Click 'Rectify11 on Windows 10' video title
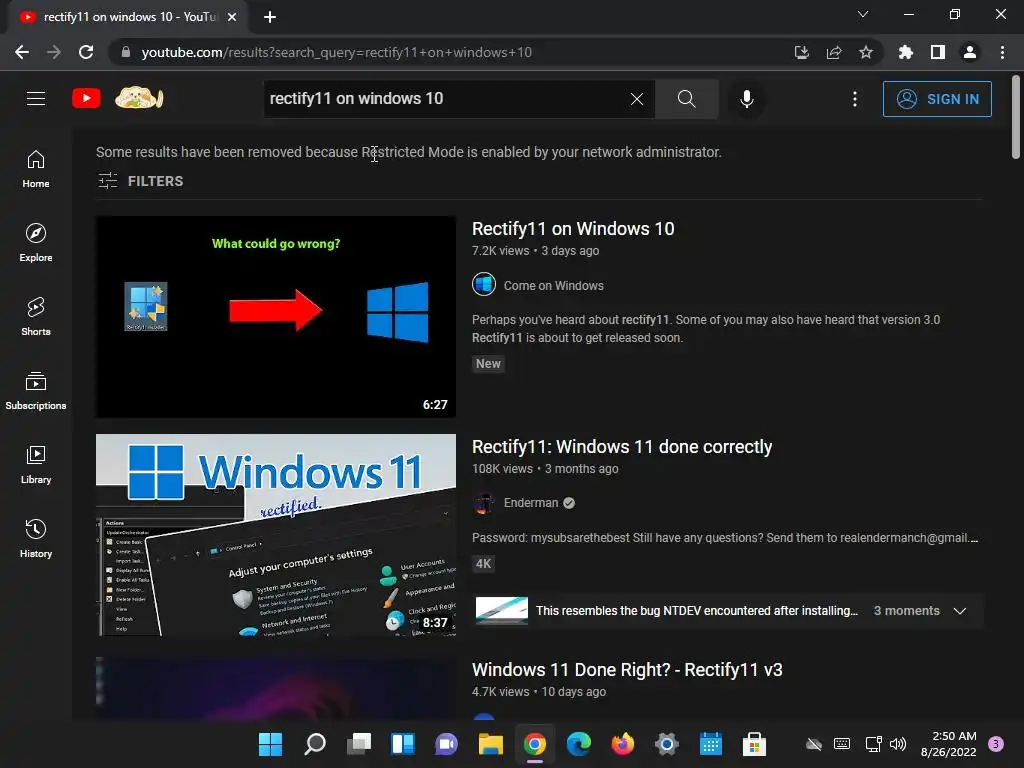The width and height of the screenshot is (1024, 768). tap(573, 229)
